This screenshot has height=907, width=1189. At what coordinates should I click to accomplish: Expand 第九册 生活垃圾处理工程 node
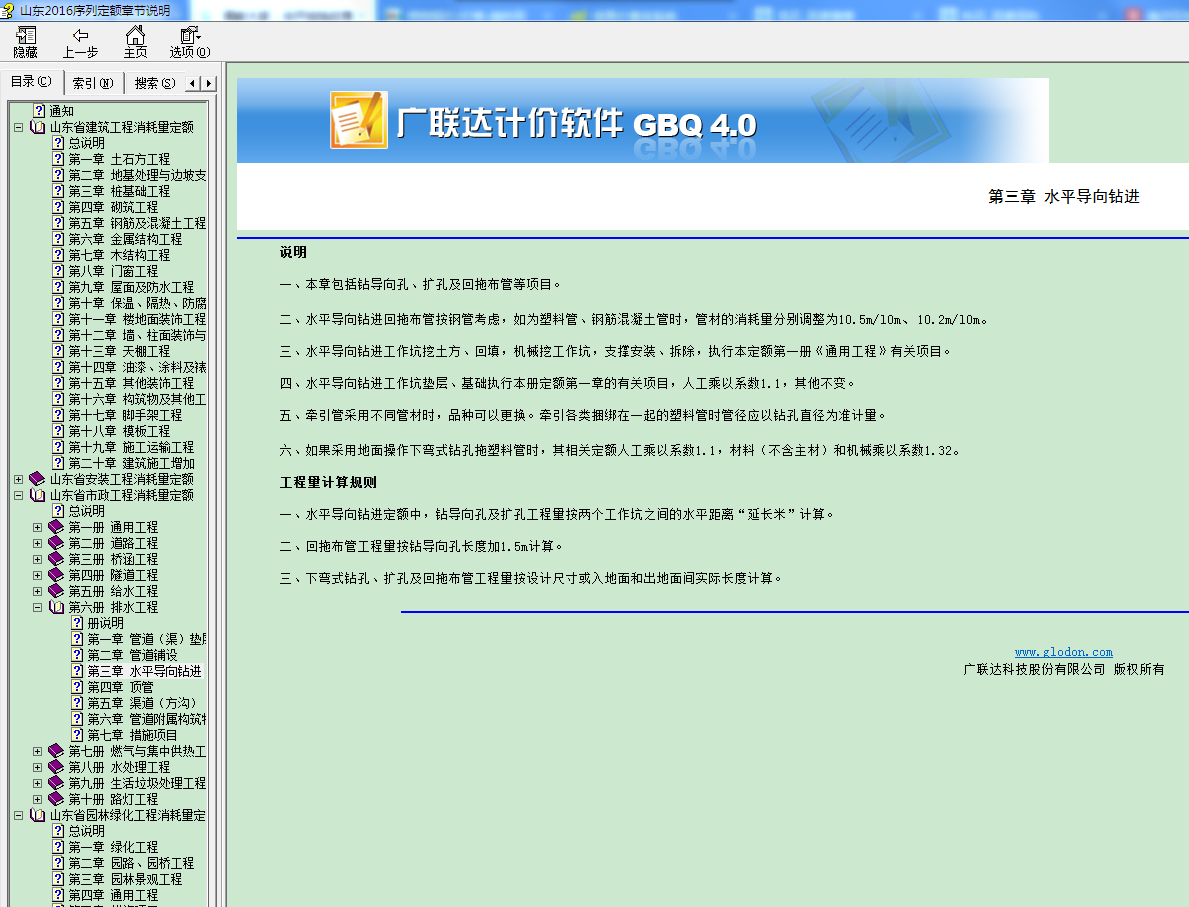37,783
